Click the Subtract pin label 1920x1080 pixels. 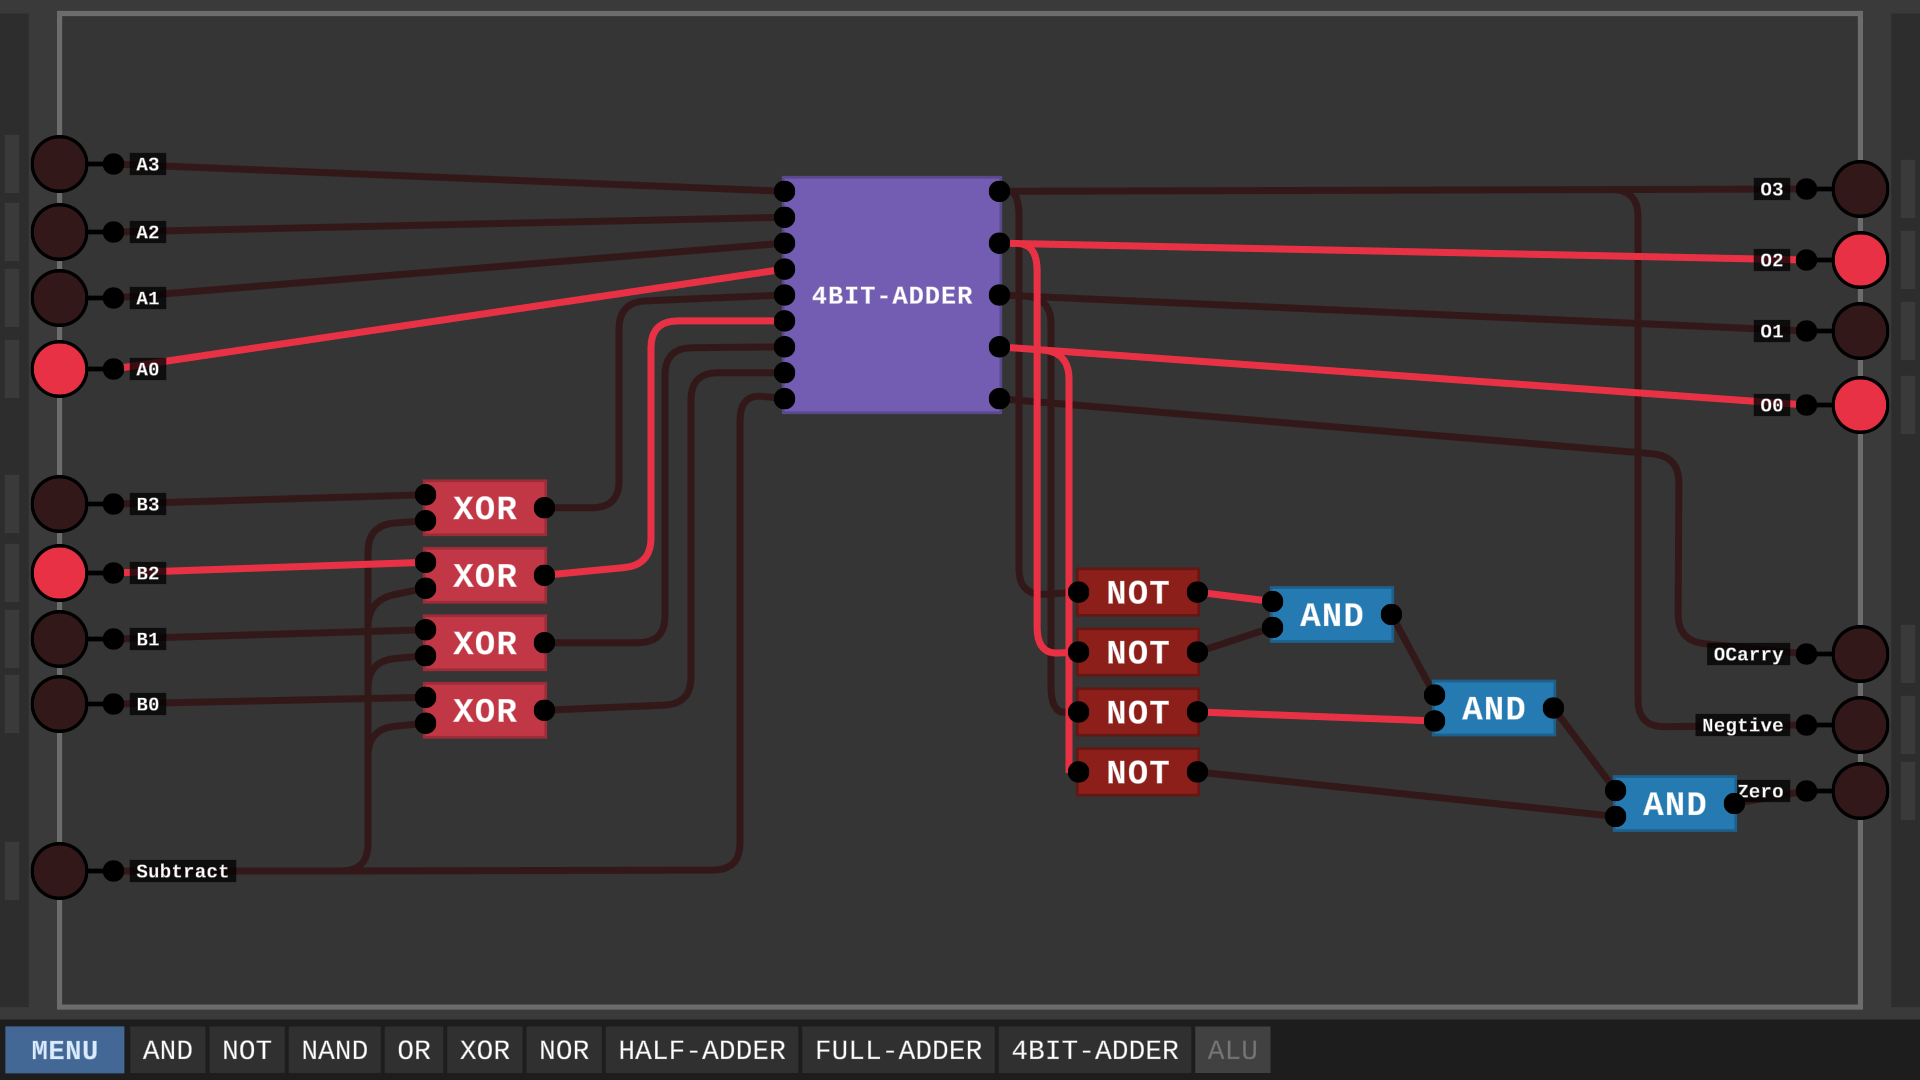[x=183, y=871]
